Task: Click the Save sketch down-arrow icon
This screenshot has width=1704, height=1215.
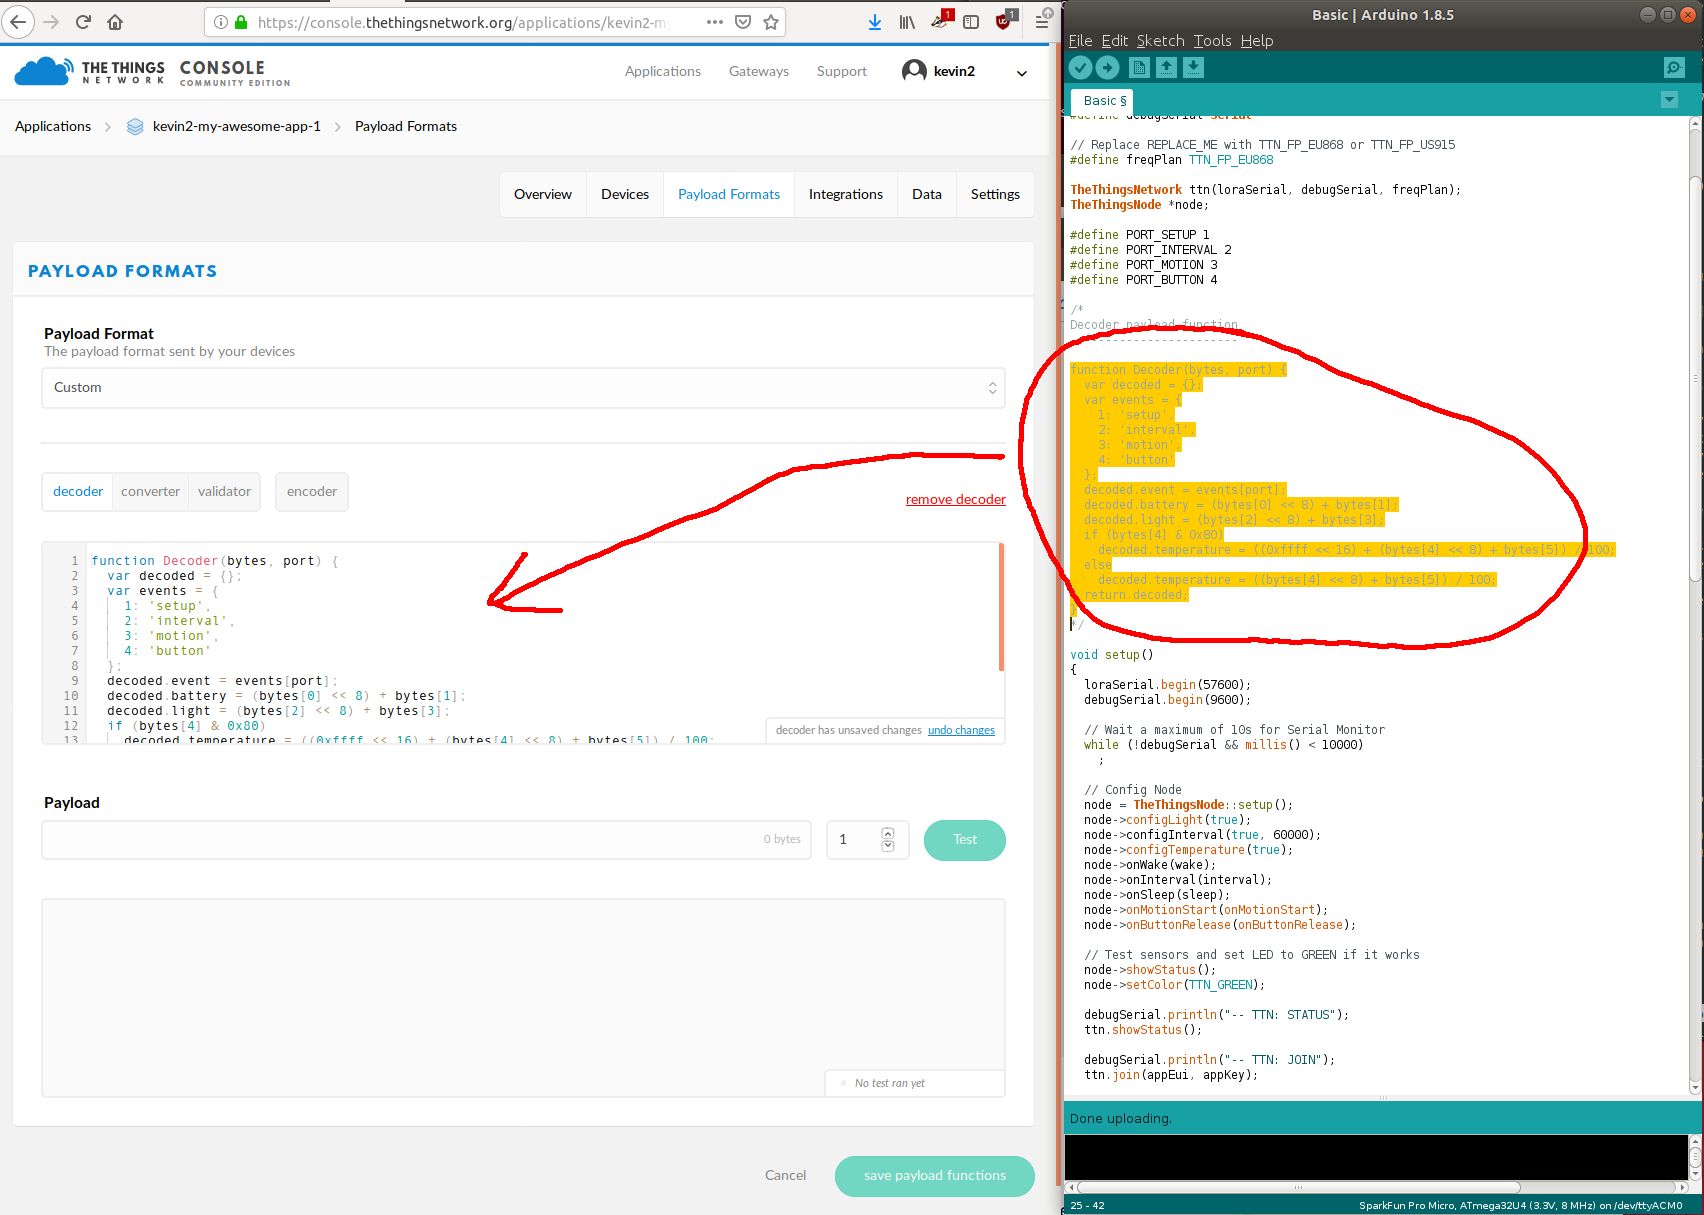Action: 1194,67
